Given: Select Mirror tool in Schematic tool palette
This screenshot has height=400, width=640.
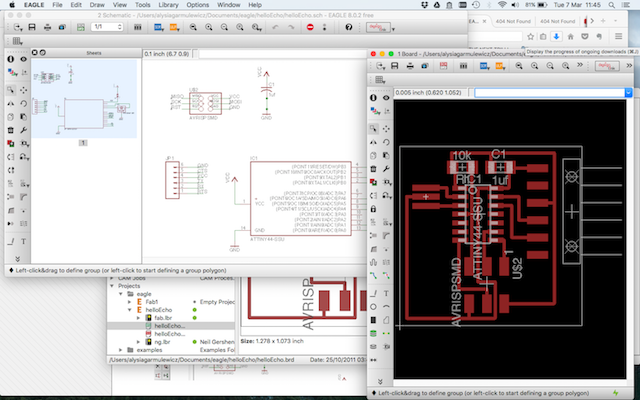Looking at the screenshot, I should coord(11,104).
